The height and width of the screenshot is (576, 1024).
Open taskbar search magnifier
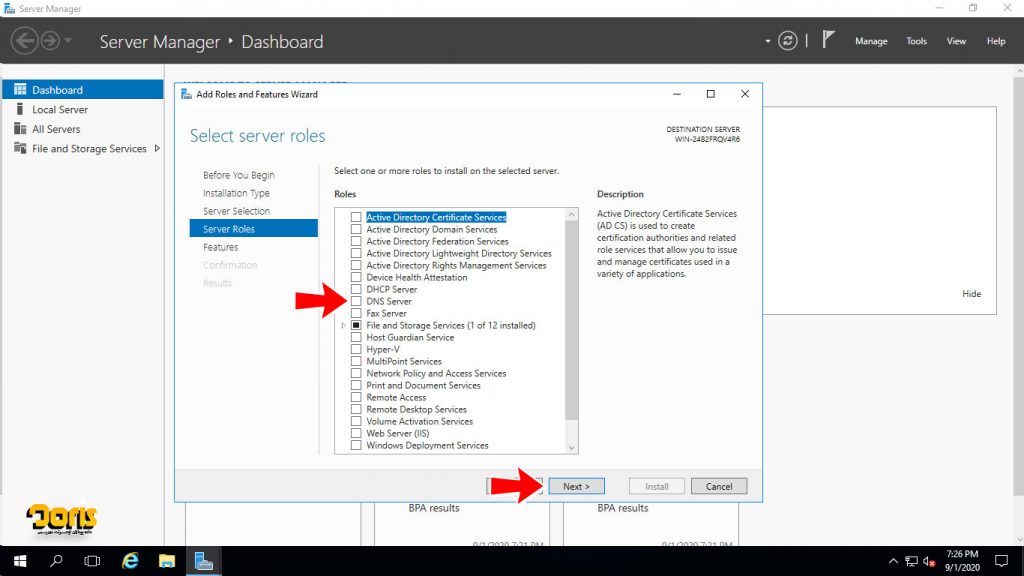coord(56,561)
